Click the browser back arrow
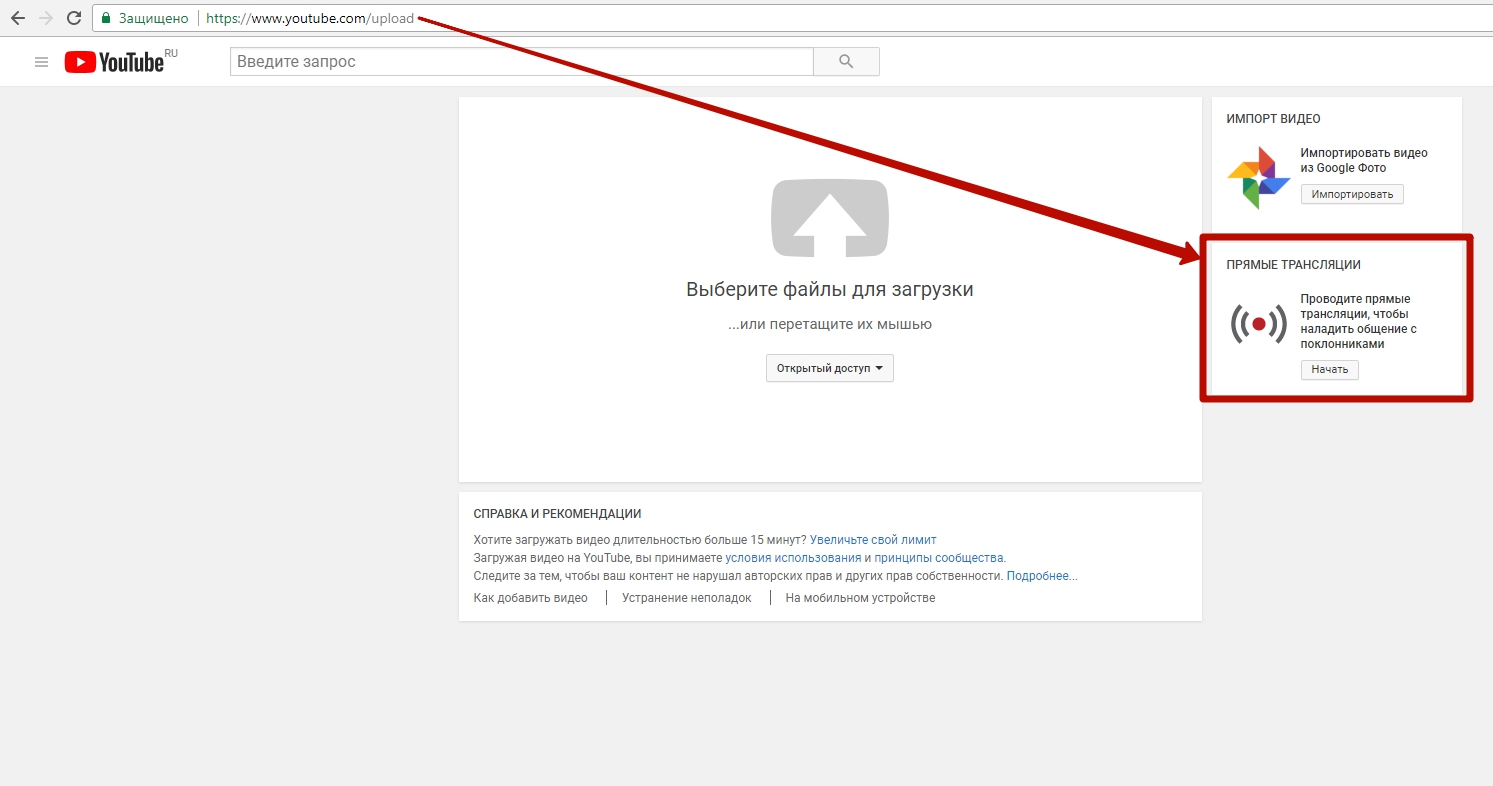1493x786 pixels. 17,18
